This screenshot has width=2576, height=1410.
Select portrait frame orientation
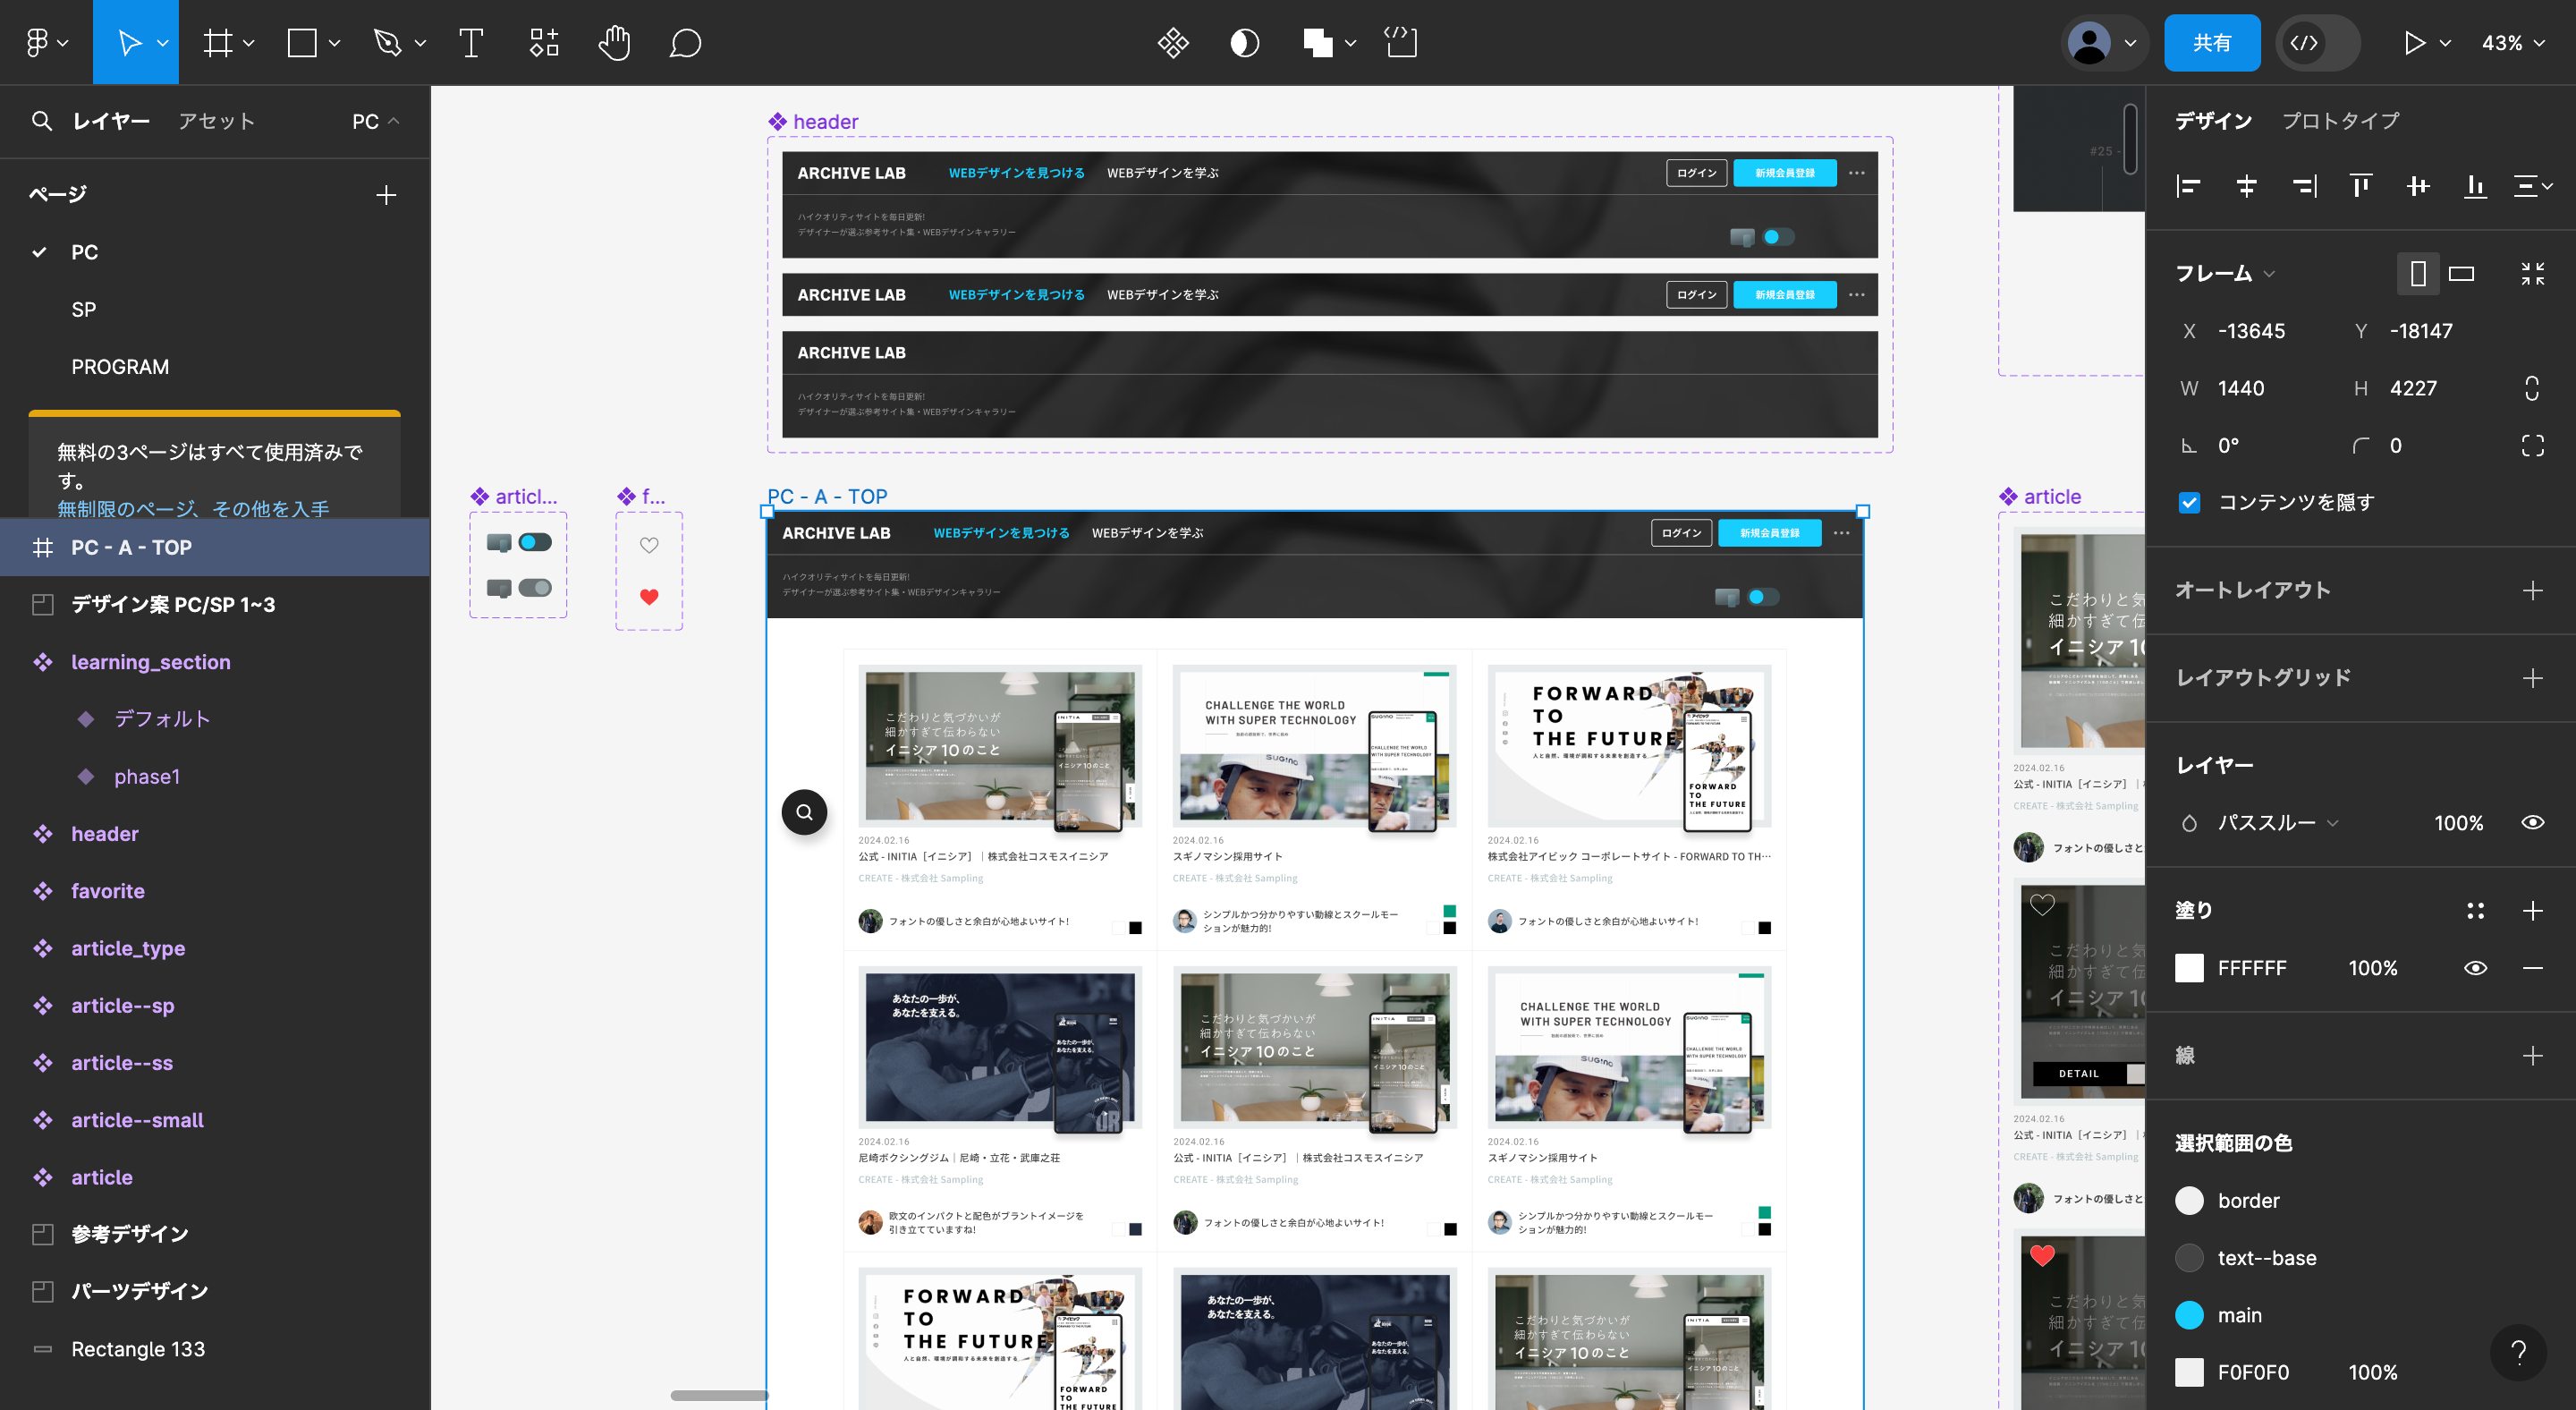tap(2417, 273)
